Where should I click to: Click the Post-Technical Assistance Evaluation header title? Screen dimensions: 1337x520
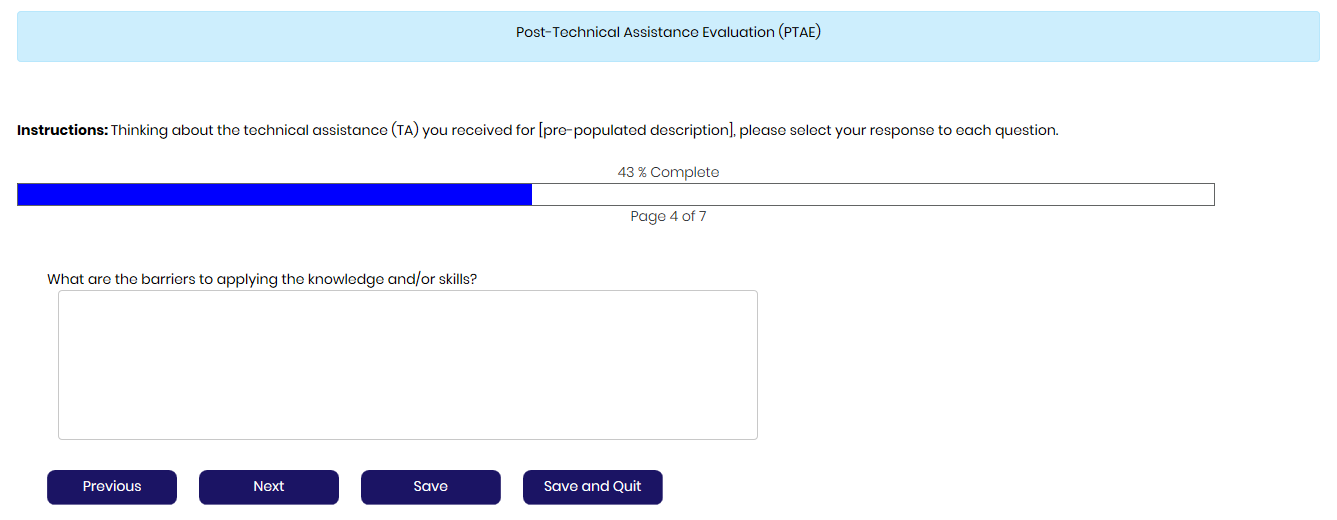668,32
